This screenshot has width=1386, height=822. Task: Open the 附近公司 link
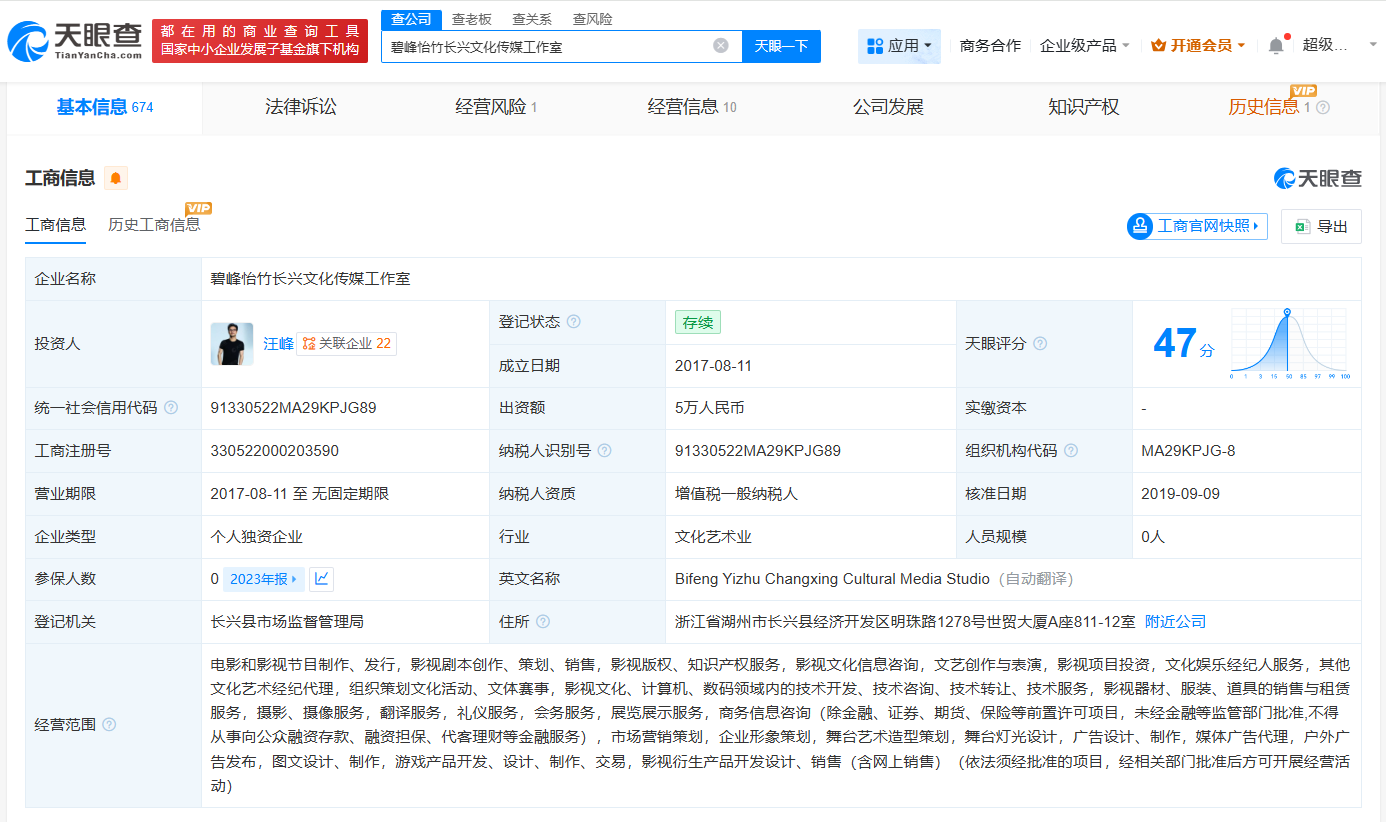point(1174,621)
